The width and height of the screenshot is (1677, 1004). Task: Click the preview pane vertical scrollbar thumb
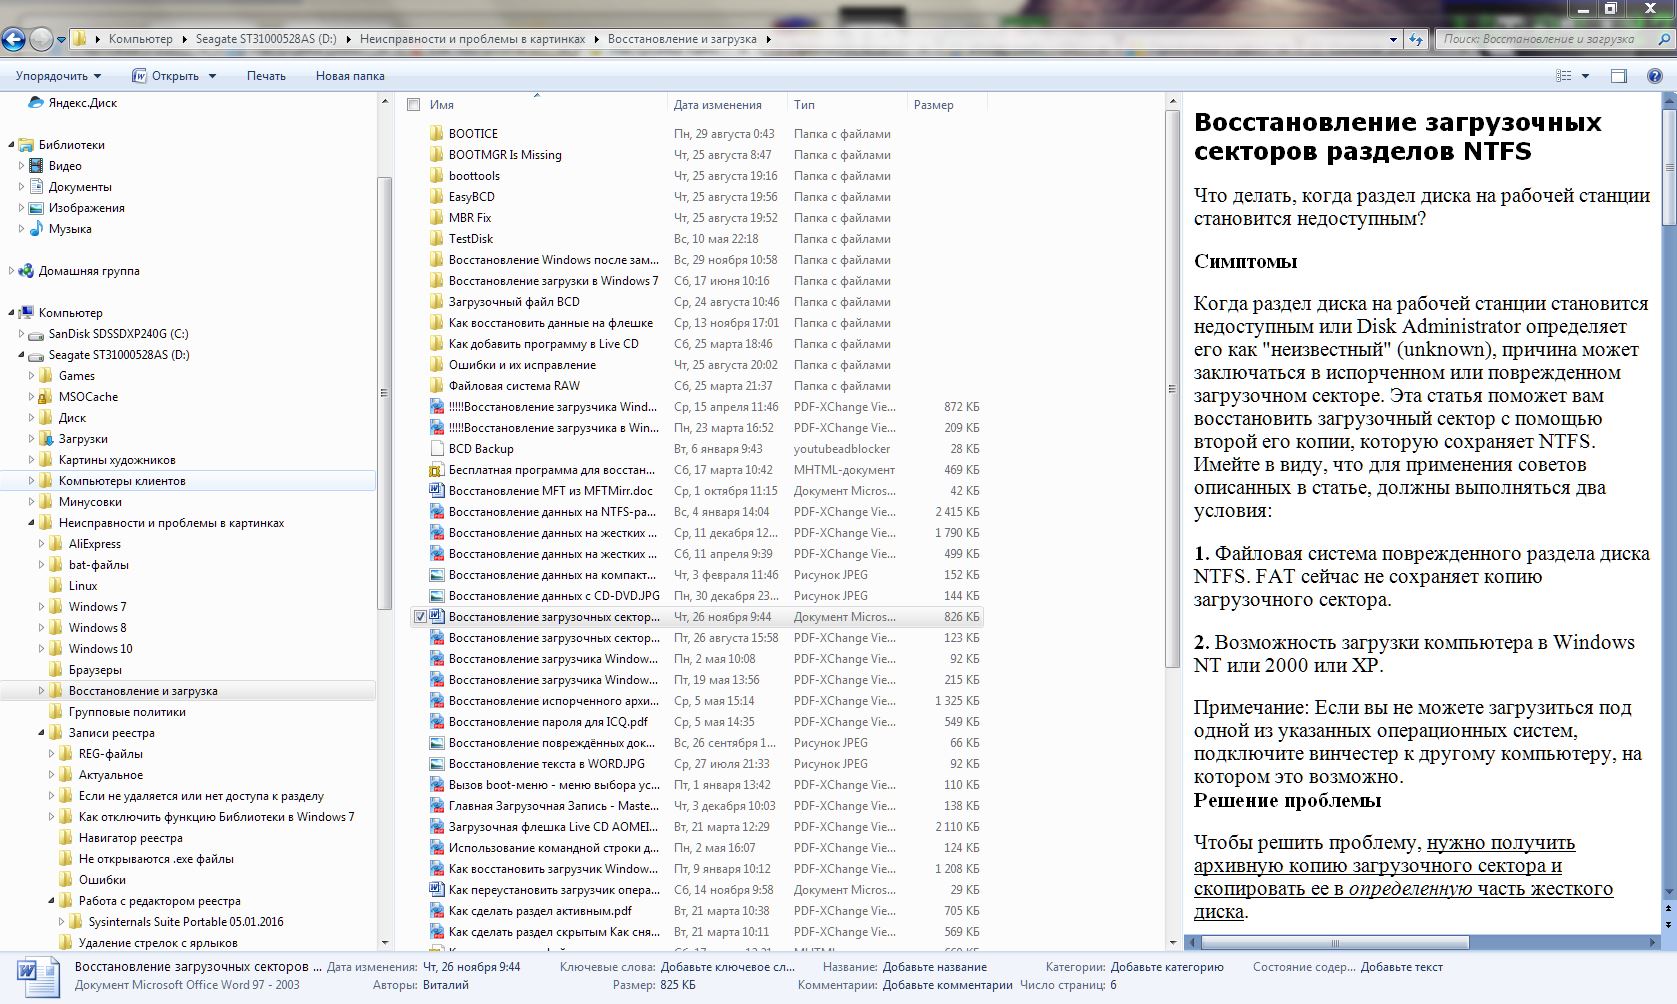pyautogui.click(x=1669, y=166)
